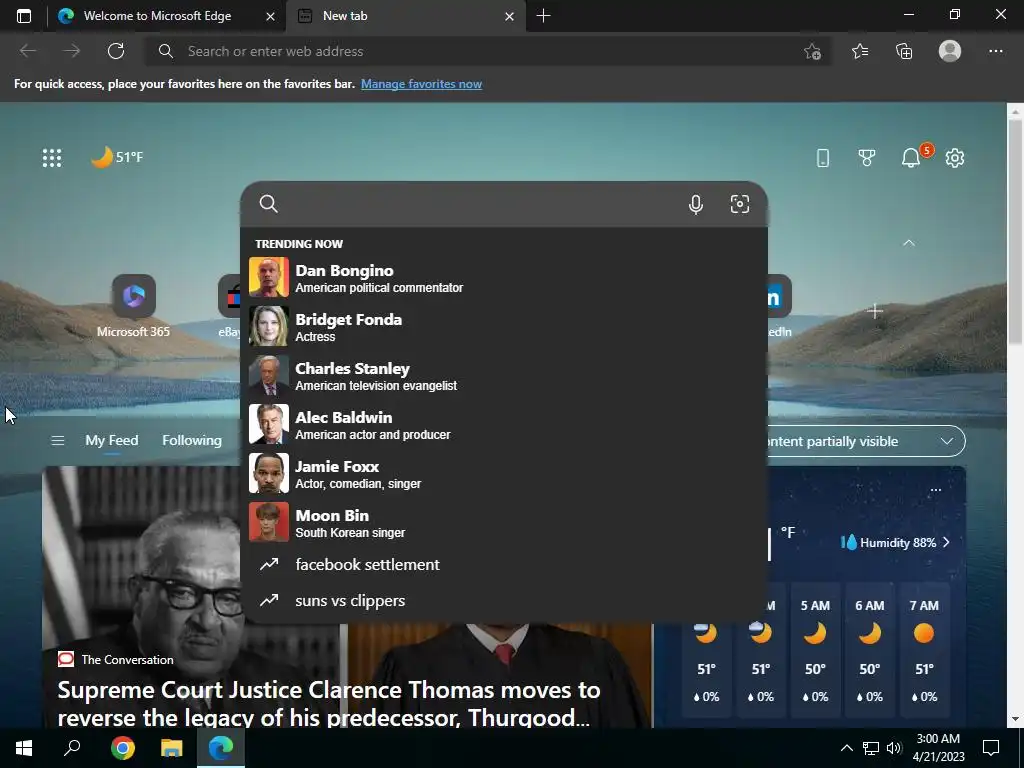Open content partially visible dropdown
Screen dimensions: 1024x768
coord(865,441)
